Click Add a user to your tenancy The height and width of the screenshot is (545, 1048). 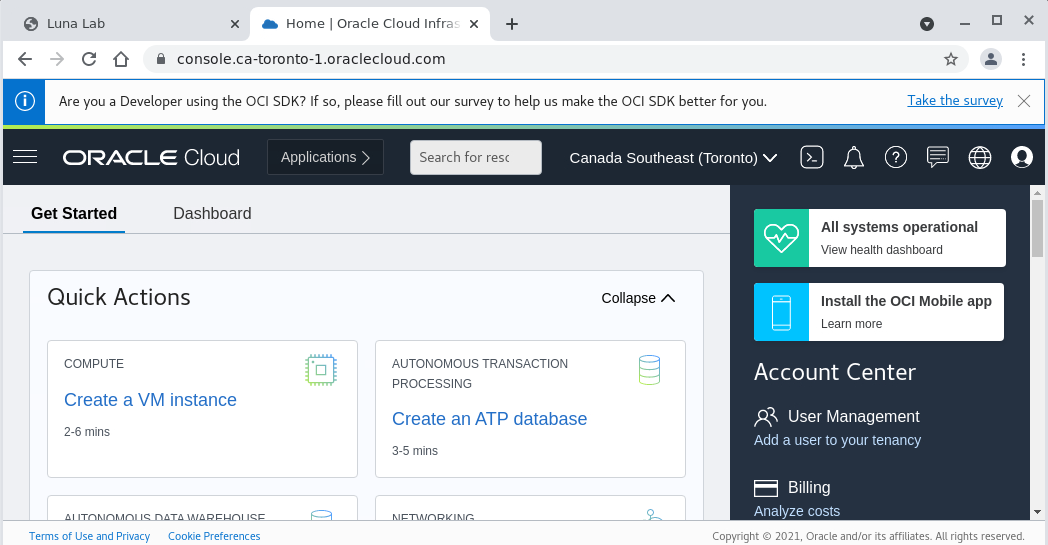837,440
